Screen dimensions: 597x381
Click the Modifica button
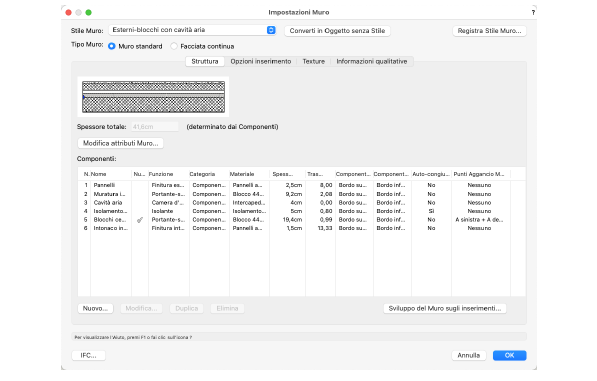click(x=141, y=308)
